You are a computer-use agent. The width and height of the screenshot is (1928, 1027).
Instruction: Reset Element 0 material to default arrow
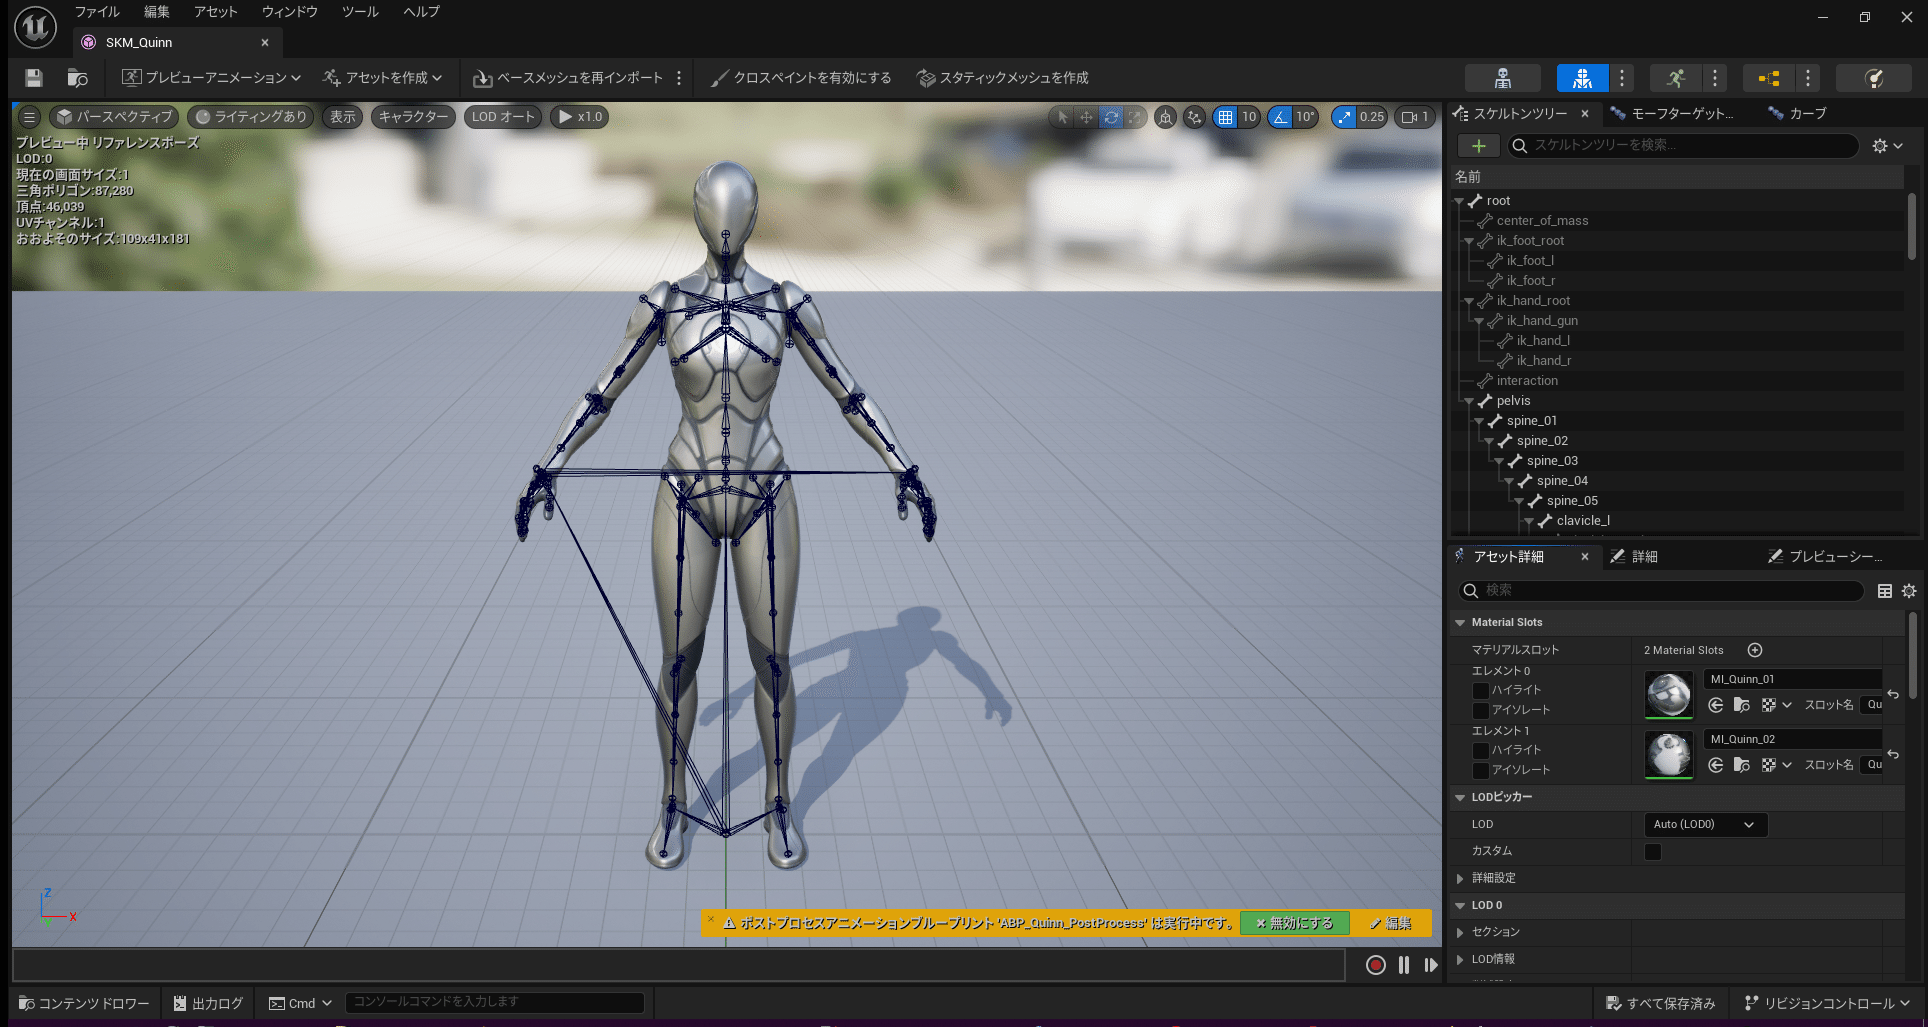coord(1893,694)
